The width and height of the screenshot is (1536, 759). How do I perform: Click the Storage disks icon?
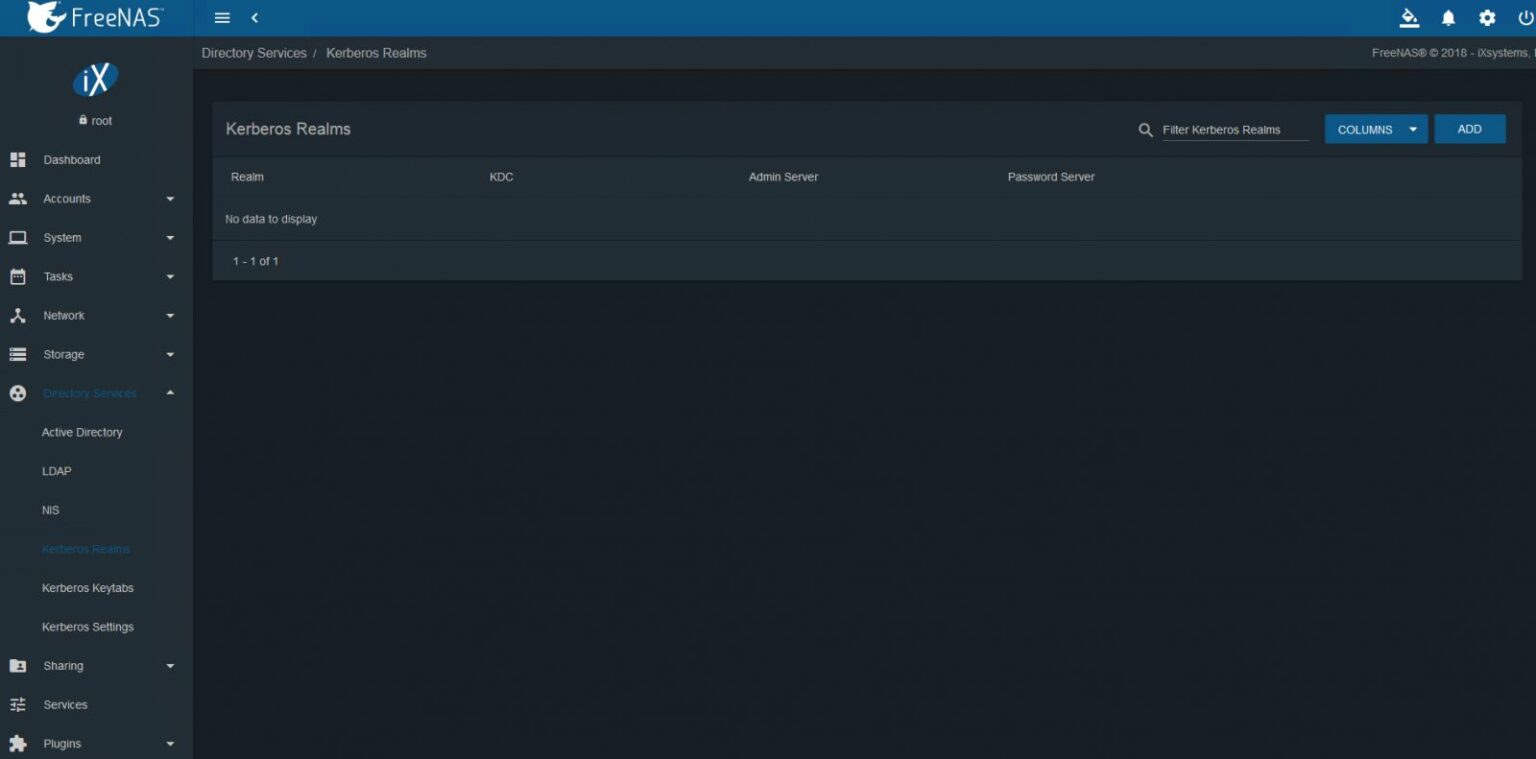click(x=17, y=355)
